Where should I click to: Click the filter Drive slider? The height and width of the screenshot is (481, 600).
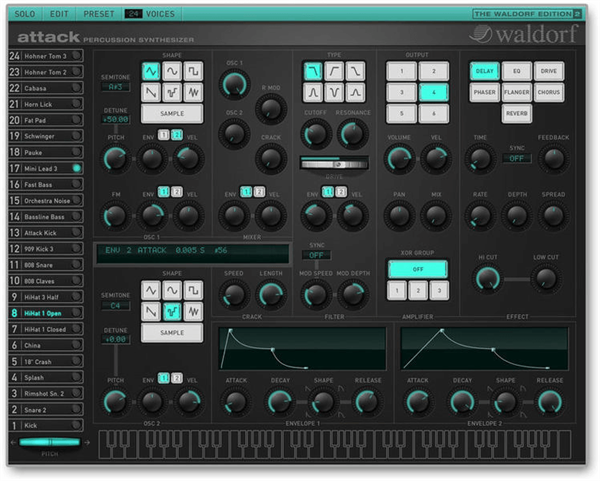(x=336, y=163)
